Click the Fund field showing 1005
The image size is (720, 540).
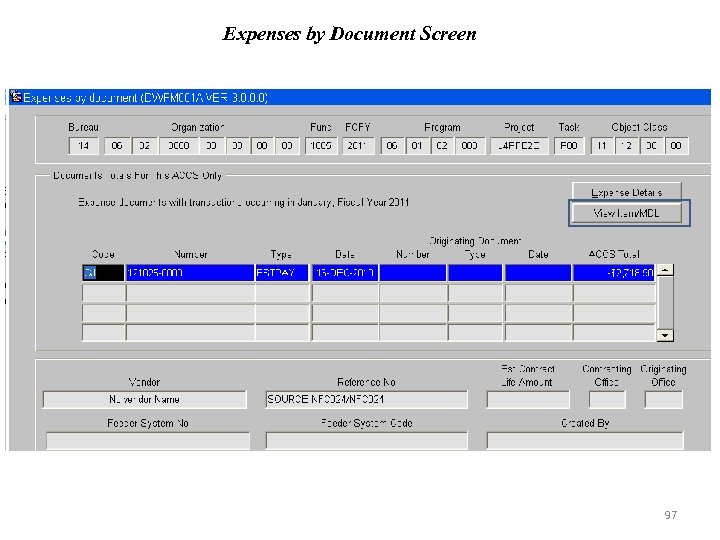(321, 146)
